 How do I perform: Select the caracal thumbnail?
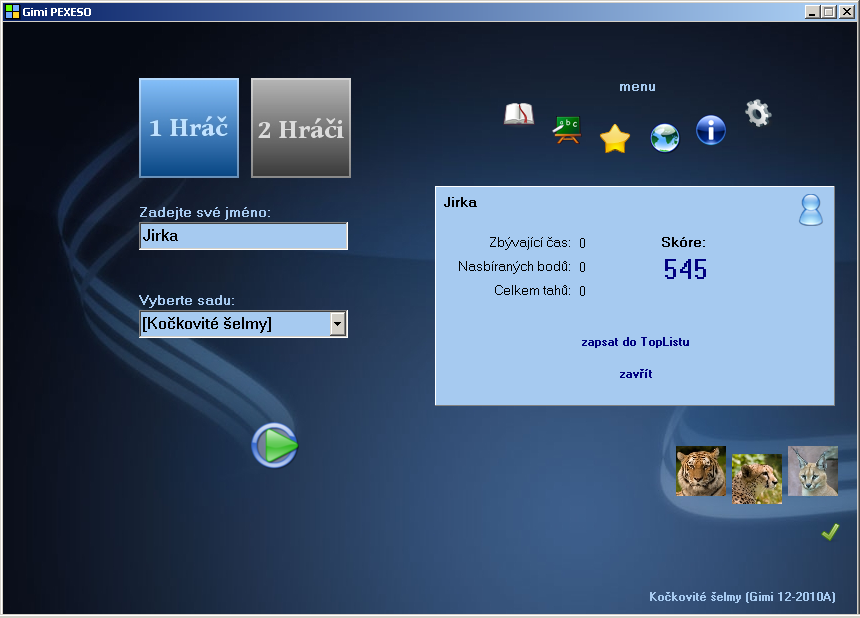[x=813, y=471]
